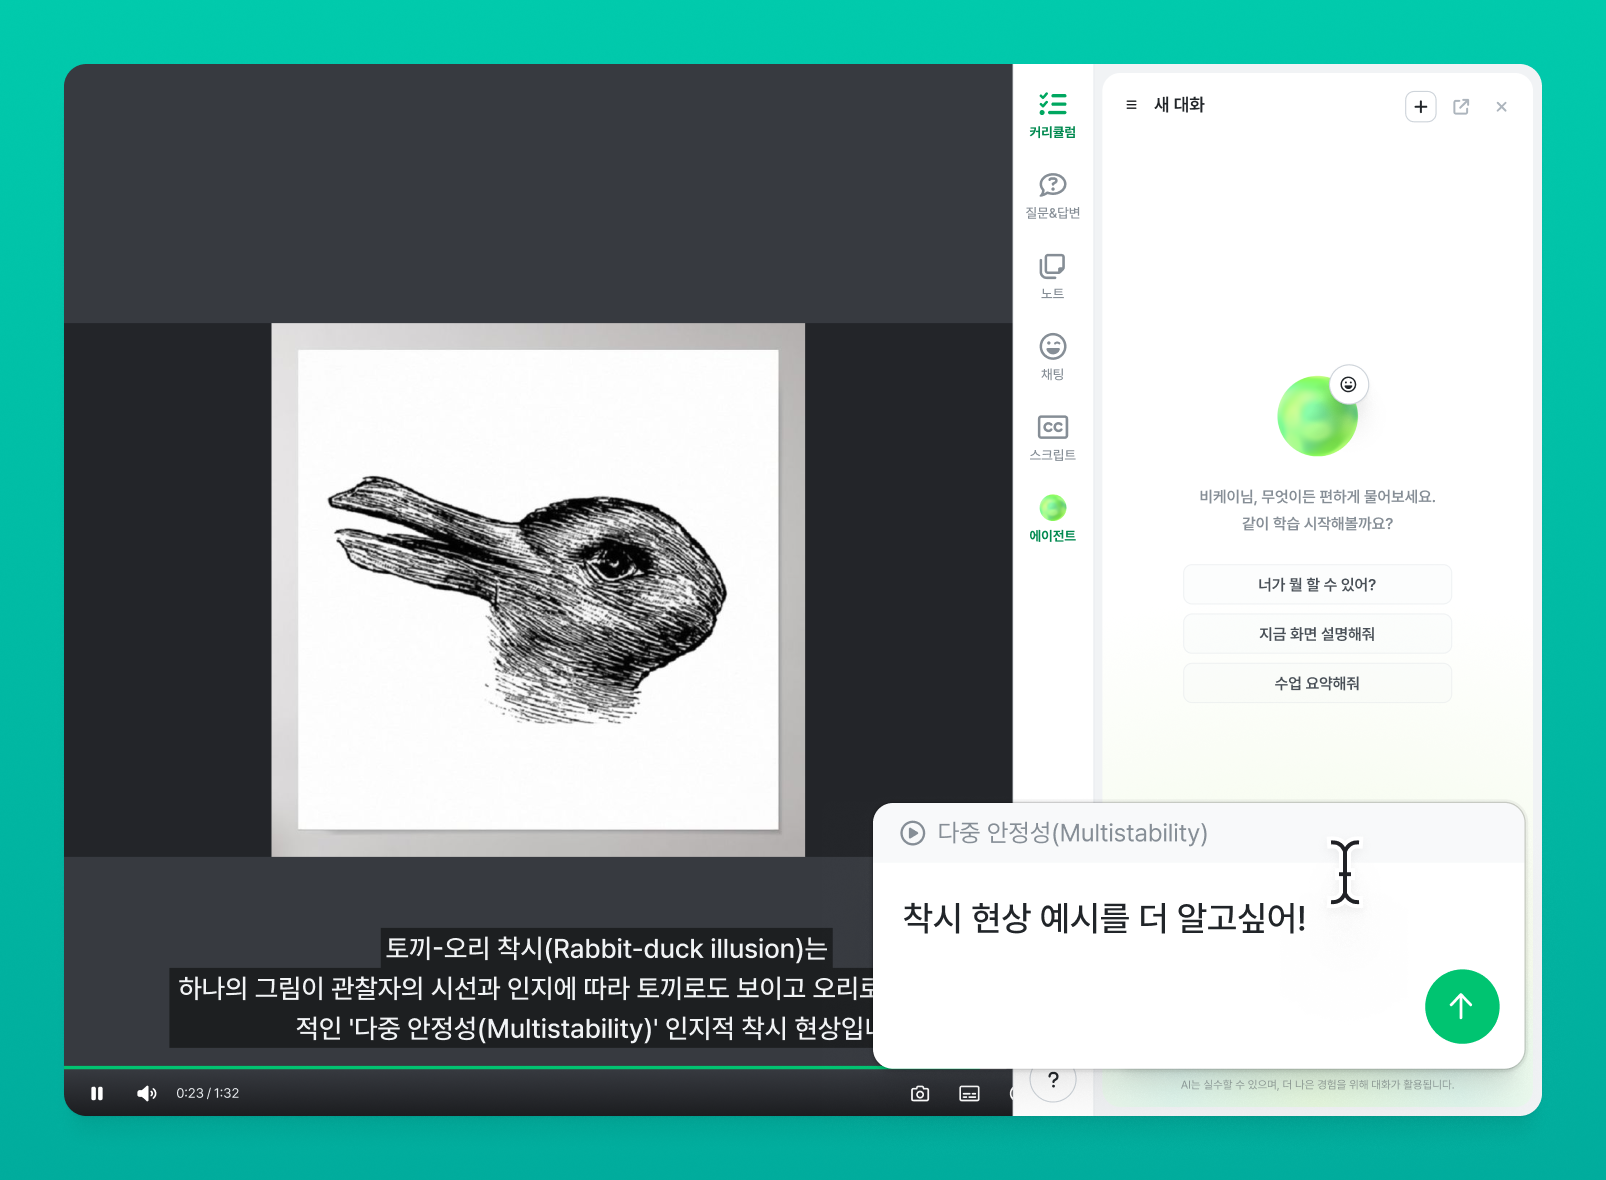Open the 커리큘럼 curriculum panel
The height and width of the screenshot is (1180, 1606).
click(x=1052, y=115)
